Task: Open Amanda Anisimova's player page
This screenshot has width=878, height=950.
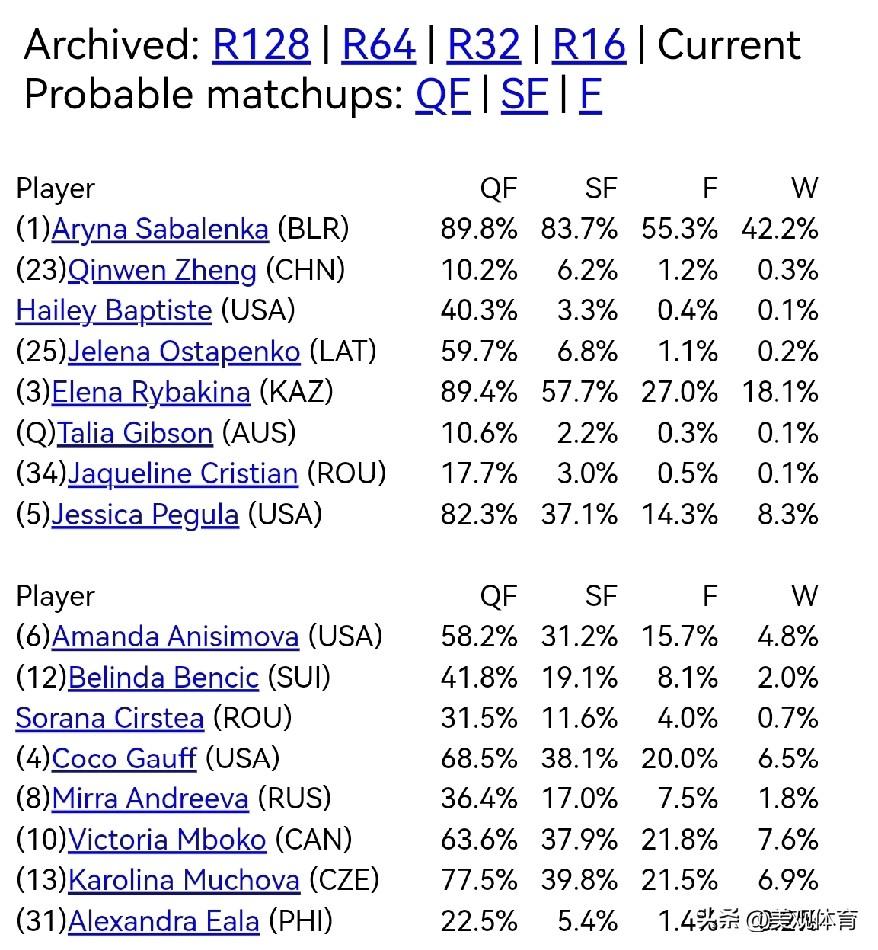Action: [x=175, y=636]
